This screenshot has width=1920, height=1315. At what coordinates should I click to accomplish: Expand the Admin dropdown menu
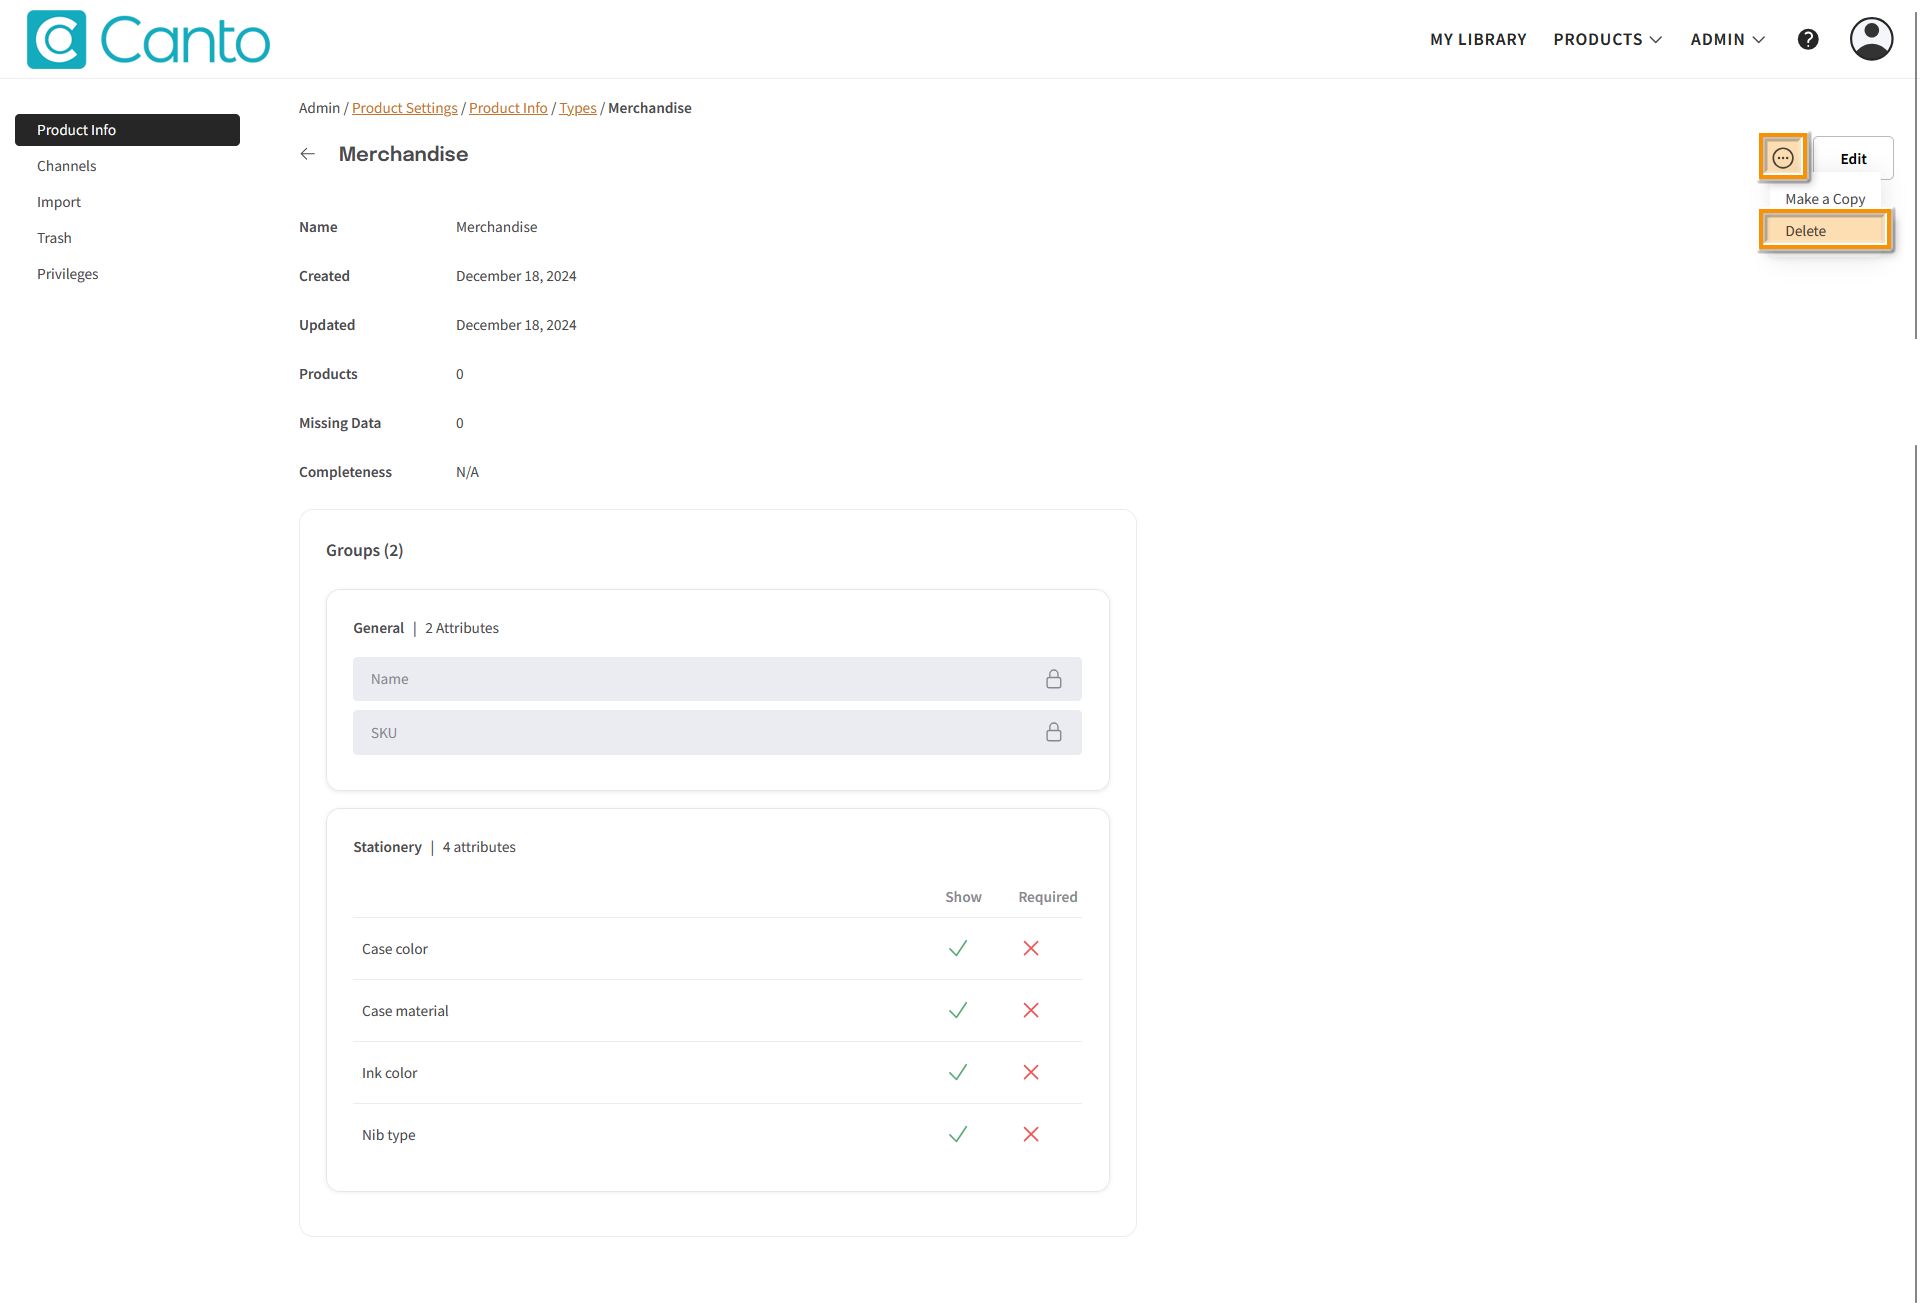click(1727, 39)
